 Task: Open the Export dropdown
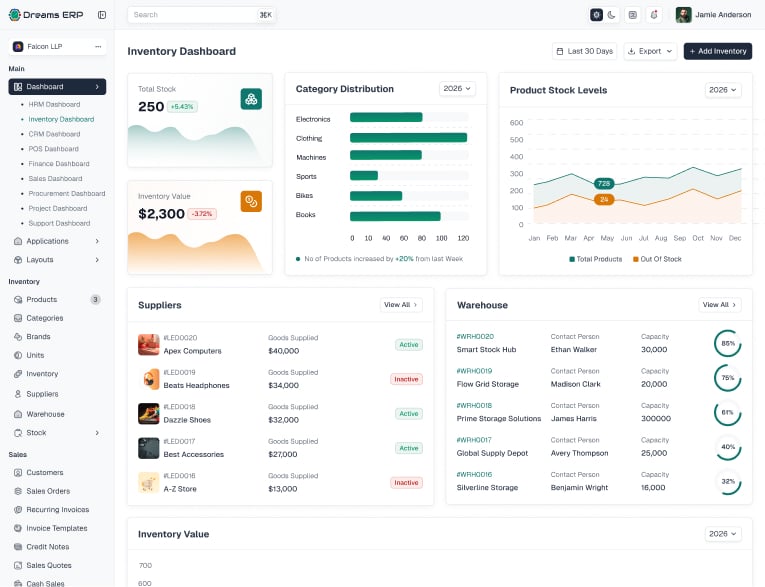pyautogui.click(x=650, y=51)
